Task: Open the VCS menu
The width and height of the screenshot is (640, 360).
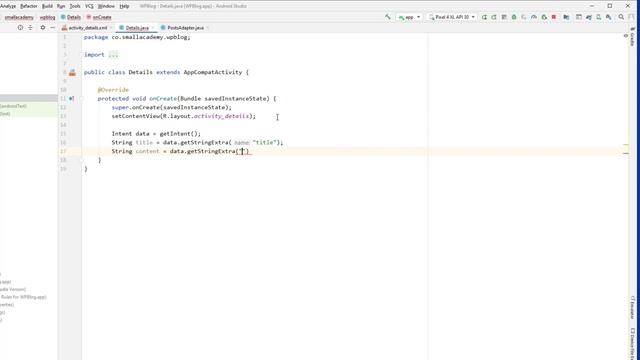Action: click(89, 6)
